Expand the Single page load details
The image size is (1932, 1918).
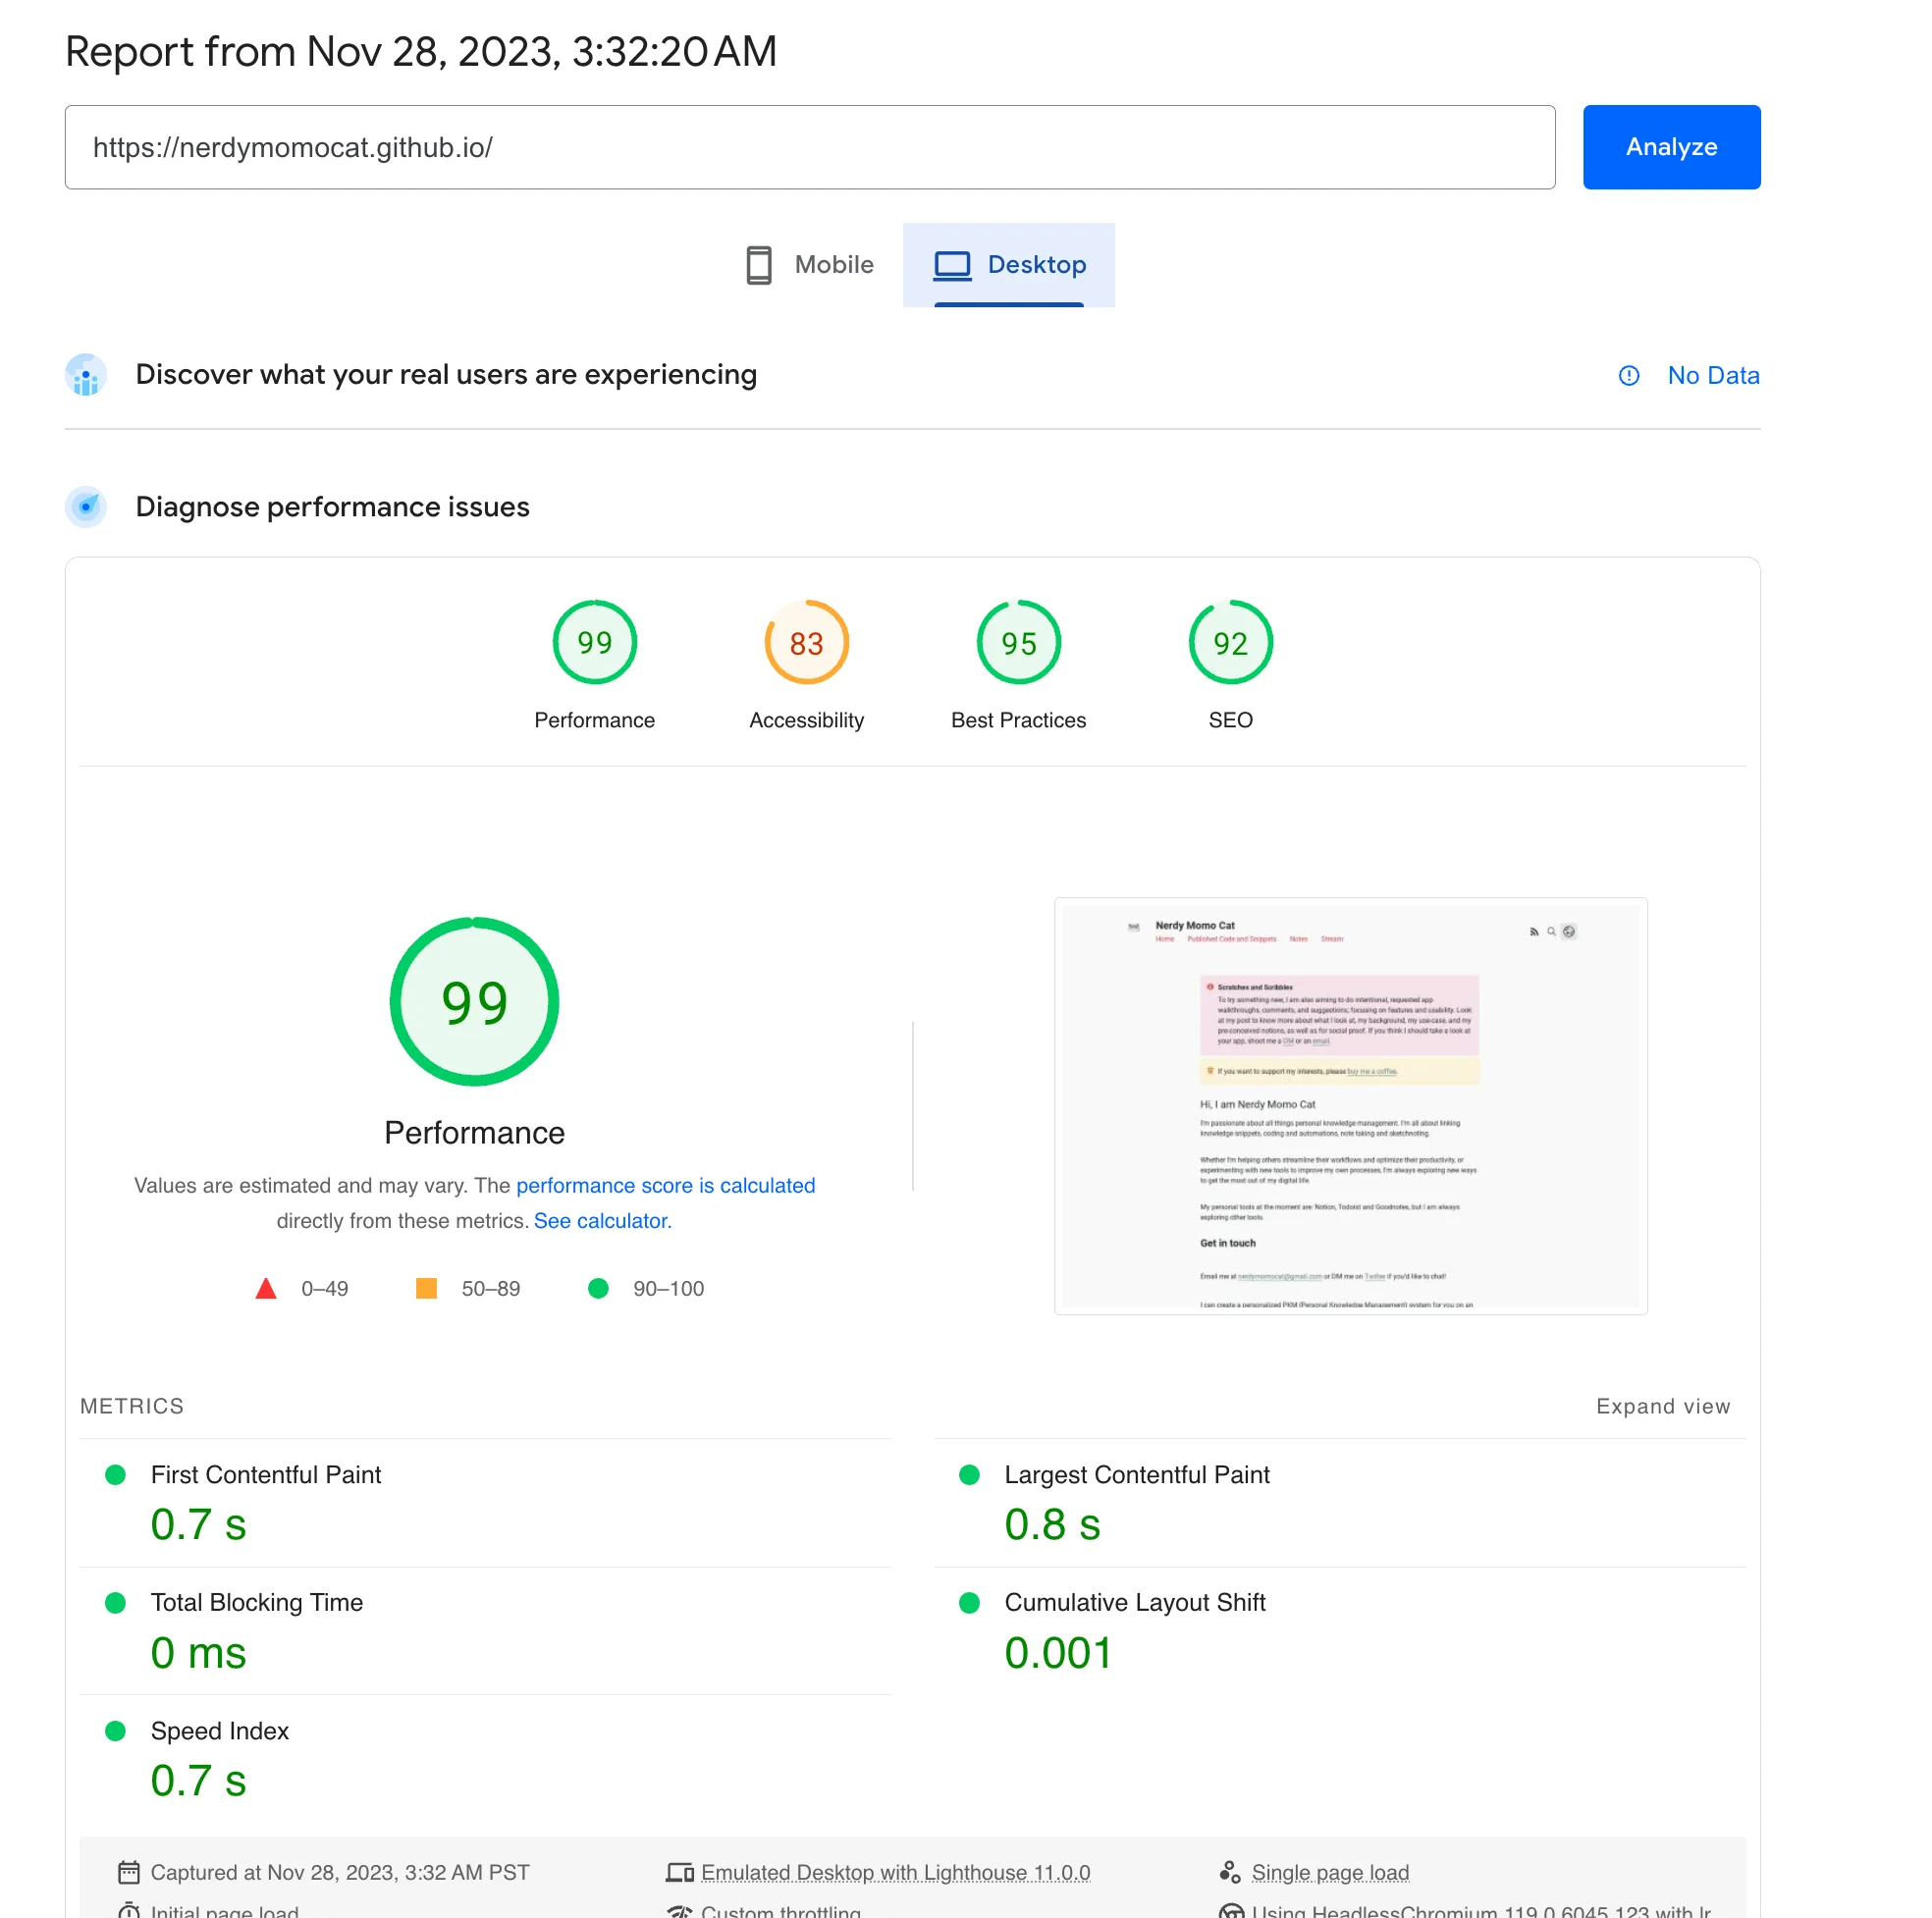pyautogui.click(x=1329, y=1872)
